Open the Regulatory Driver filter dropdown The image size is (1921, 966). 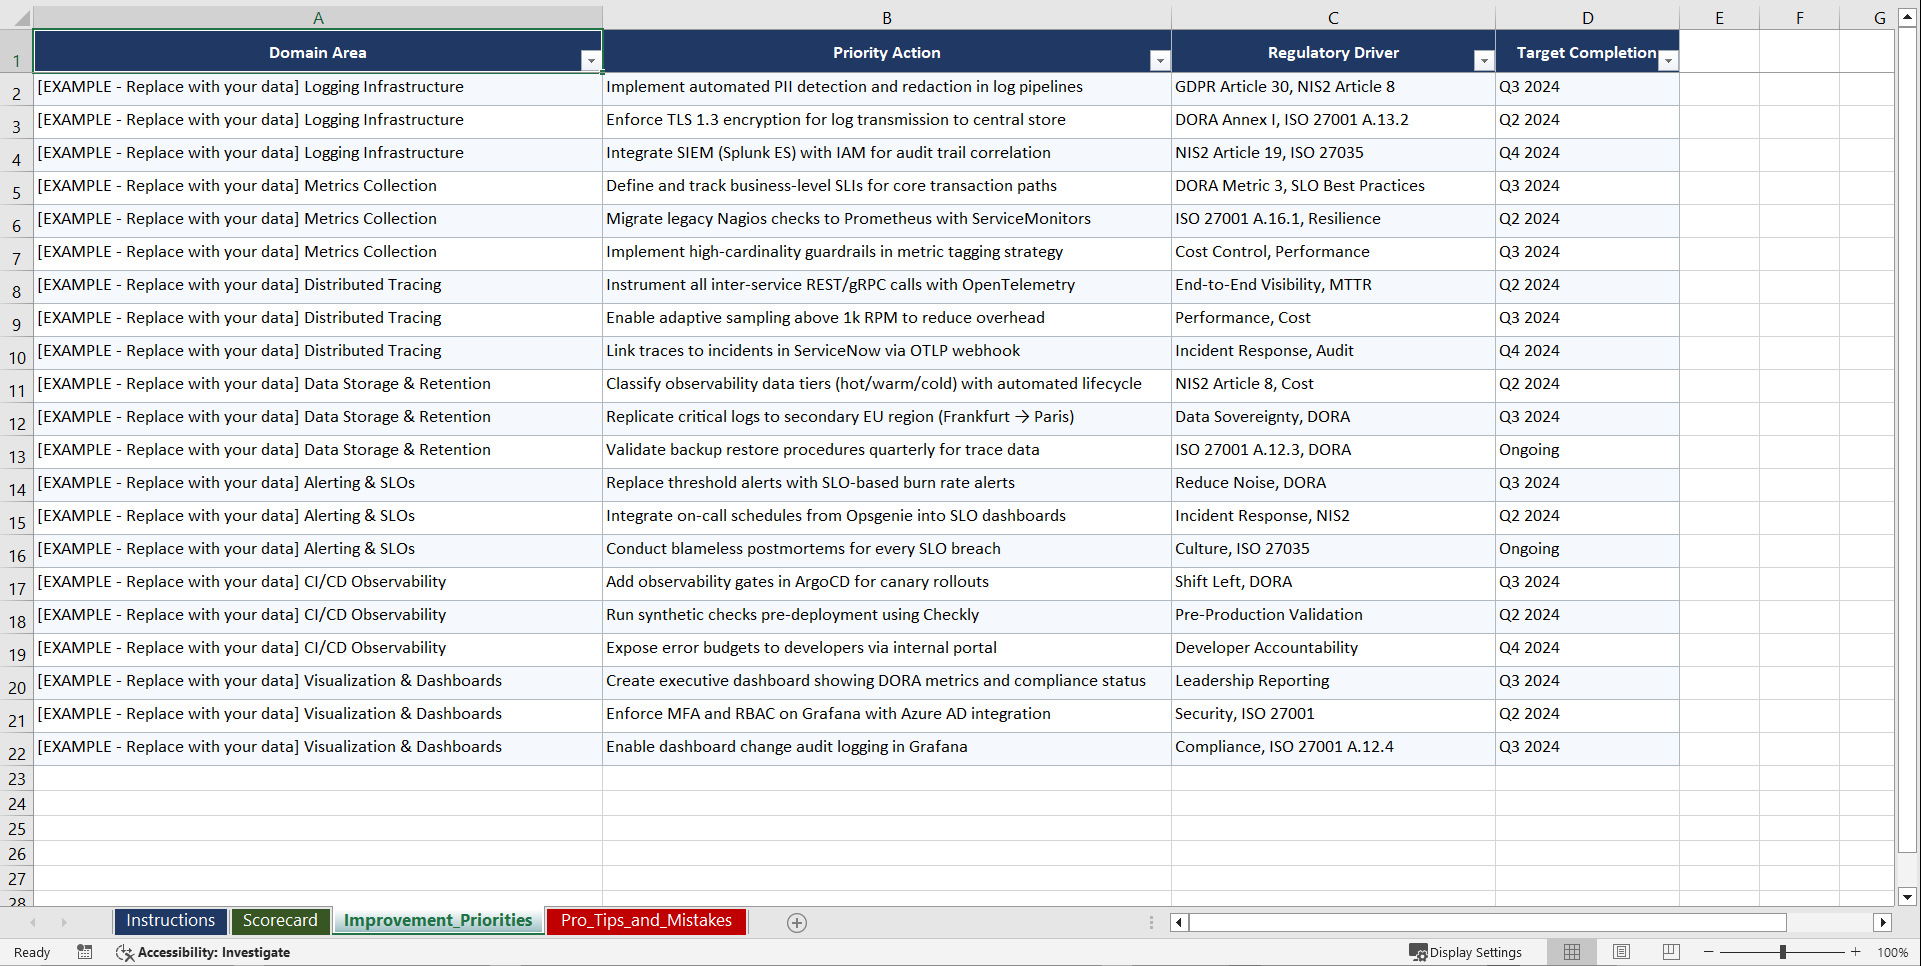[1483, 60]
